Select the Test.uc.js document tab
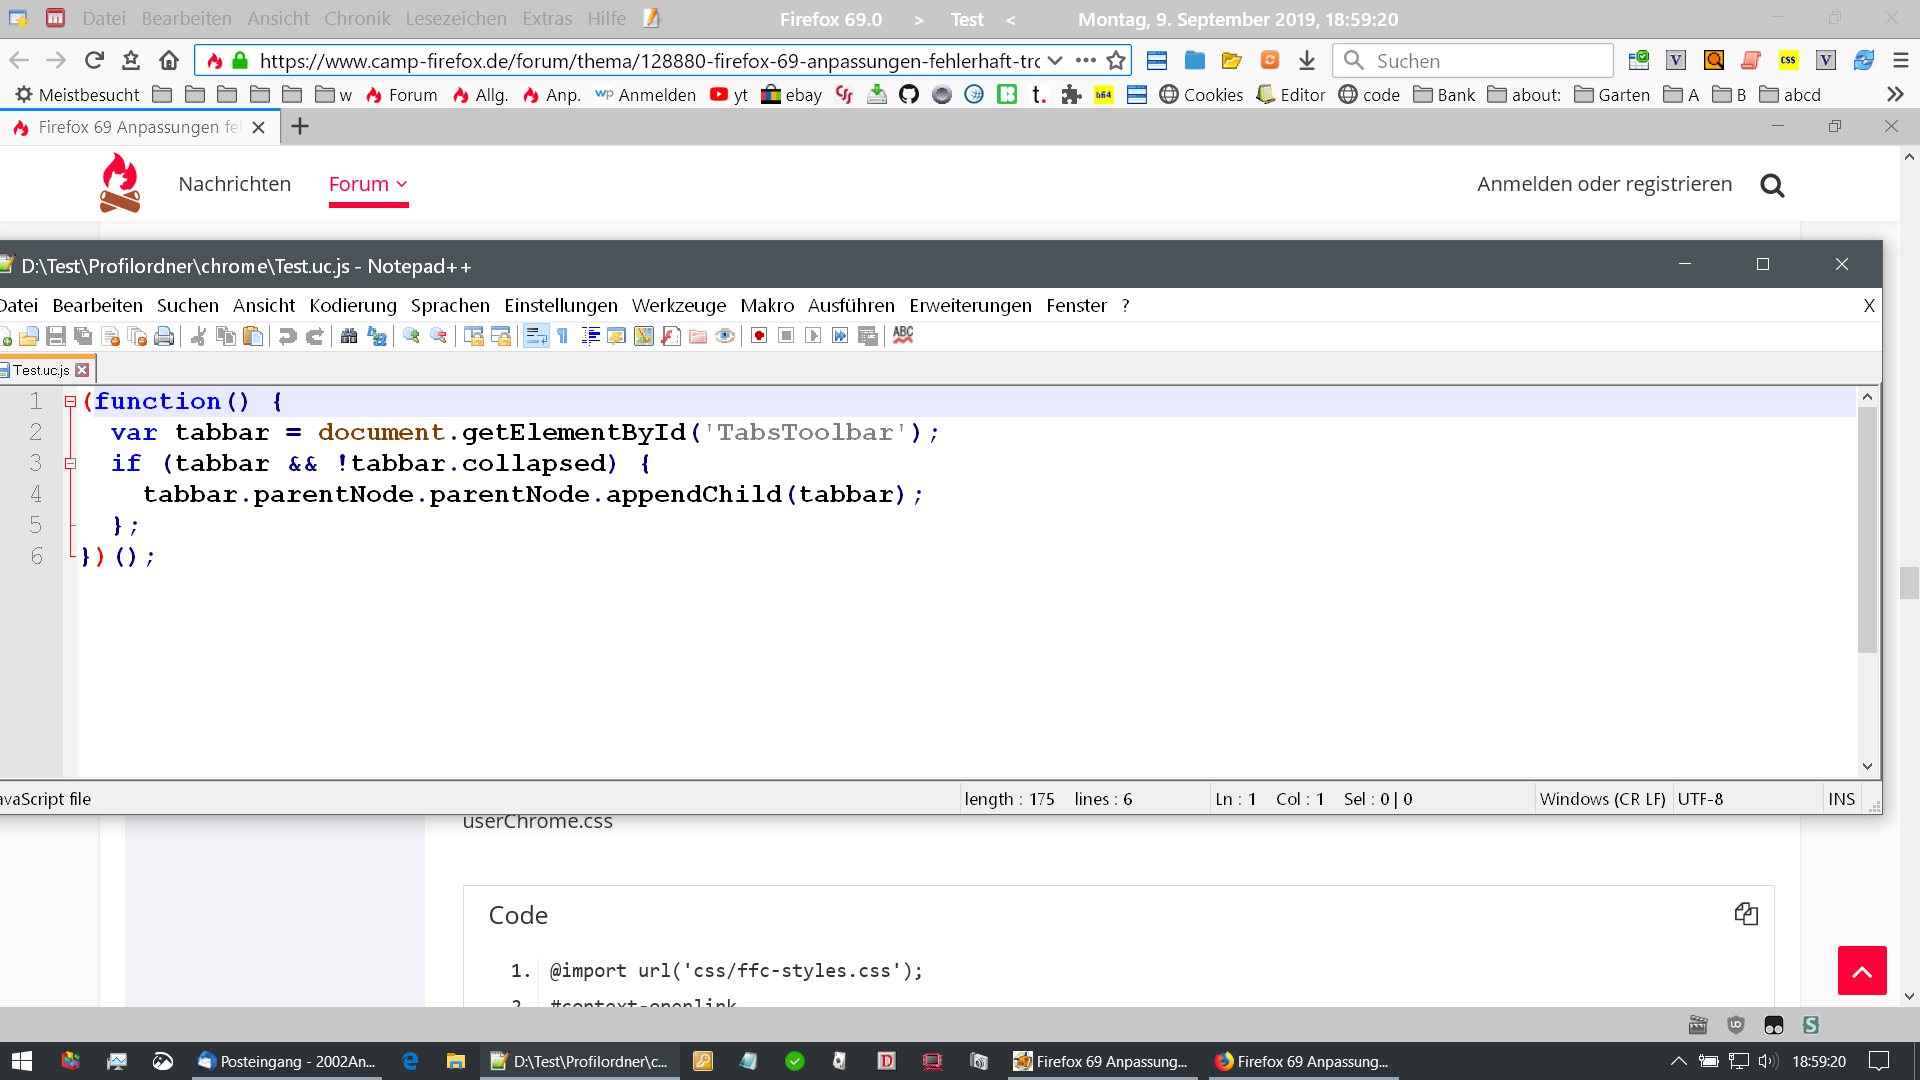Viewport: 1920px width, 1080px height. tap(42, 370)
